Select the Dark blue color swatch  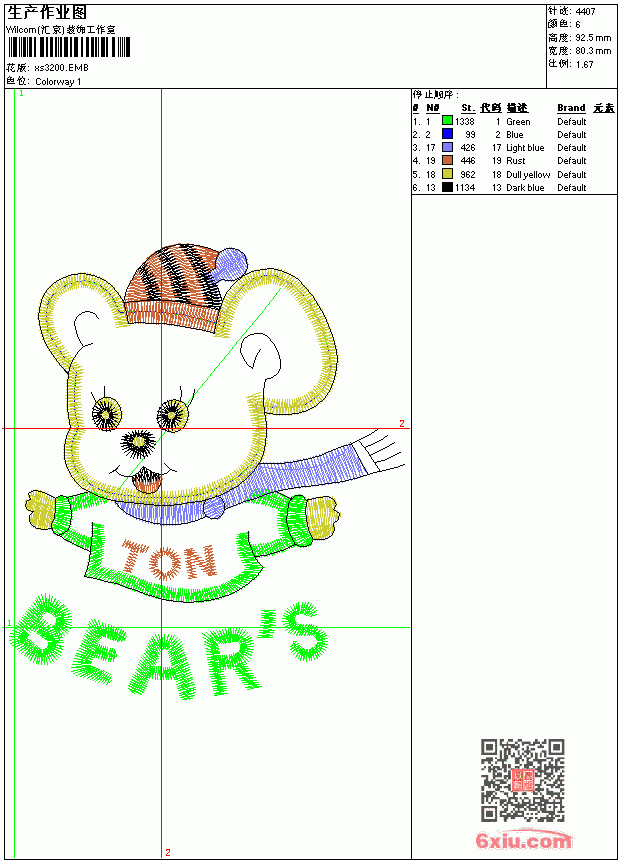447,187
